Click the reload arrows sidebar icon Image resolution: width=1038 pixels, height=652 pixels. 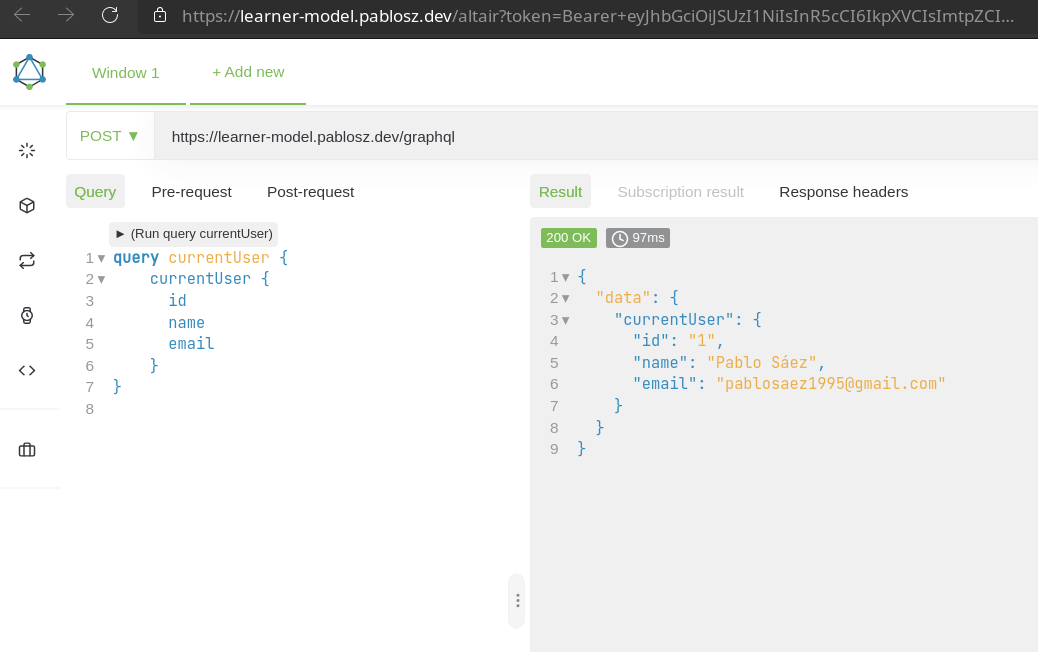pos(27,260)
